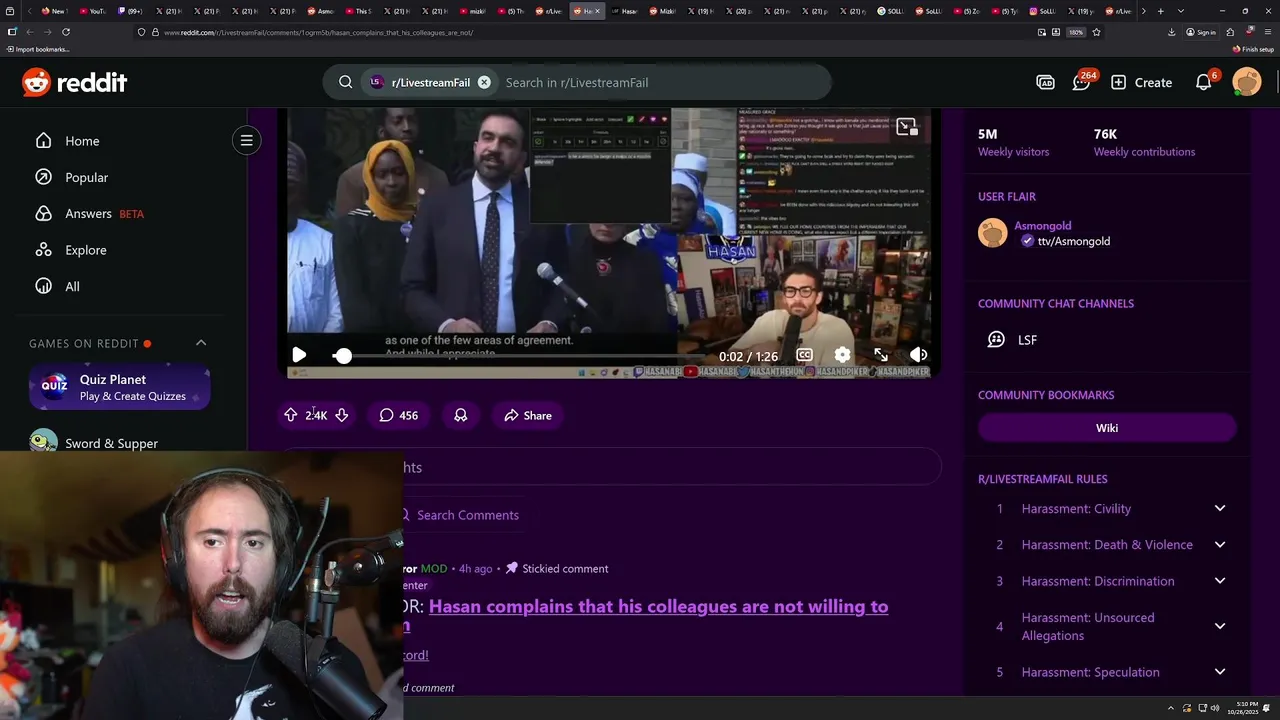Open the chat icon with 264 badge
The height and width of the screenshot is (720, 1280).
[1082, 82]
